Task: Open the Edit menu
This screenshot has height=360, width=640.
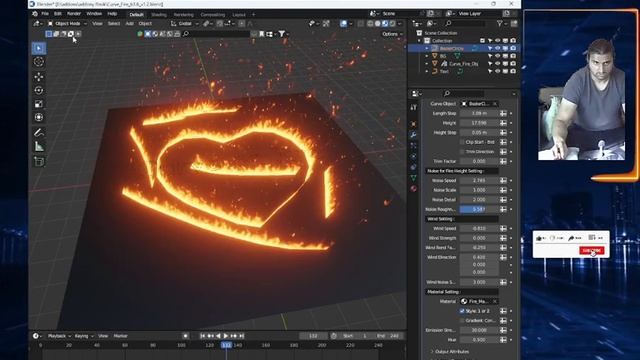Action: point(58,14)
